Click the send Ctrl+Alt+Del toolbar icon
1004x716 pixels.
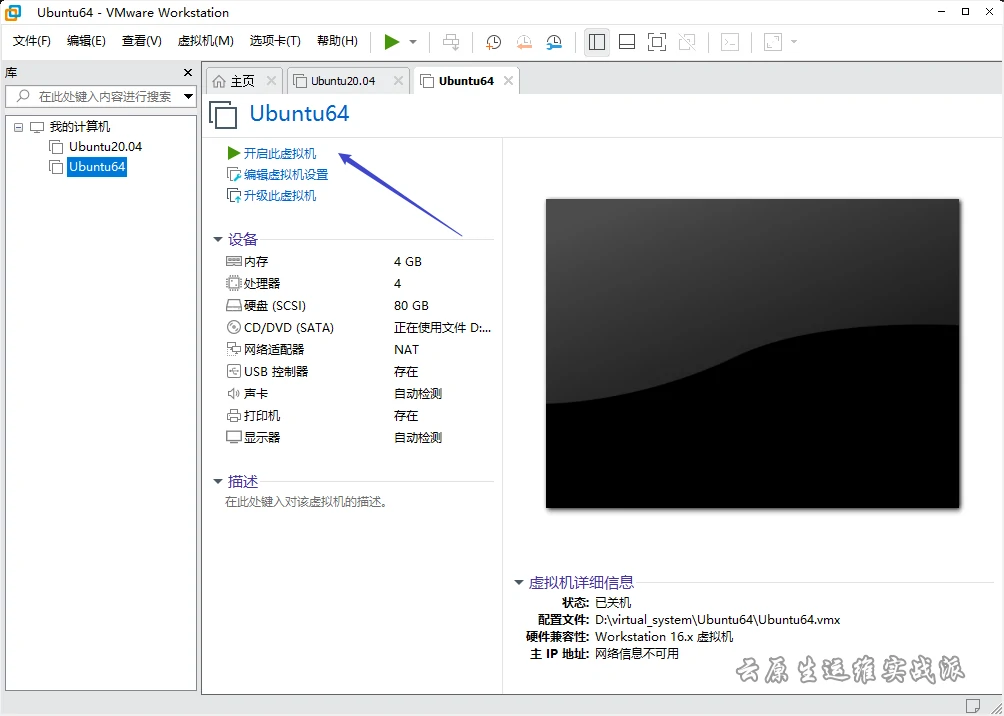pyautogui.click(x=451, y=42)
